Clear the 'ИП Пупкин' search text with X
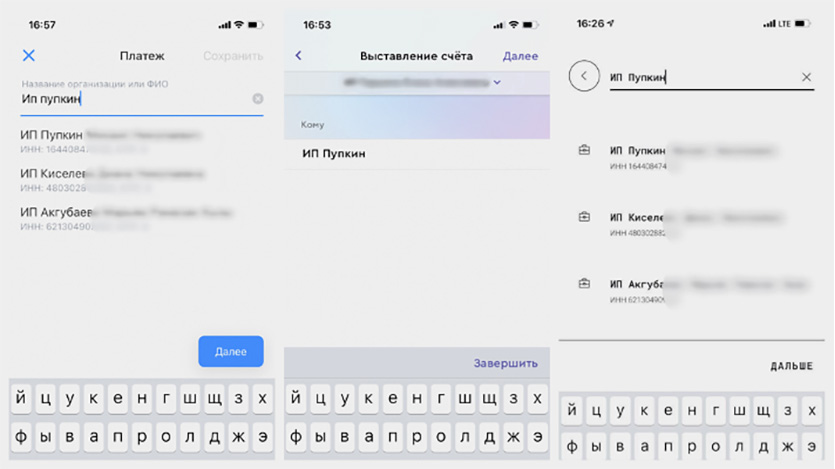The width and height of the screenshot is (835, 469). [806, 77]
